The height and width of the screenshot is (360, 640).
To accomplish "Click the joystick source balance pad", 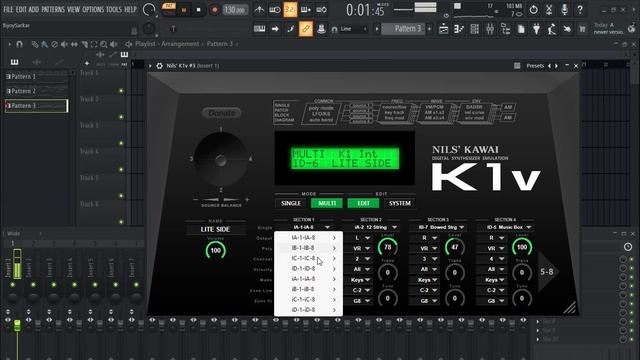I will pos(221,160).
